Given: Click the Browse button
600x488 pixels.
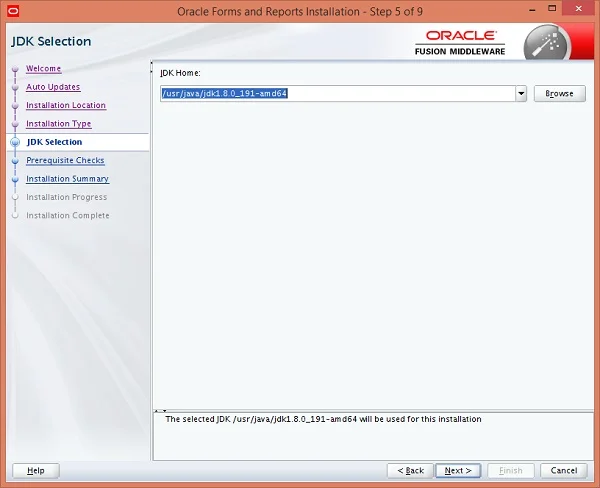Looking at the screenshot, I should [x=559, y=93].
